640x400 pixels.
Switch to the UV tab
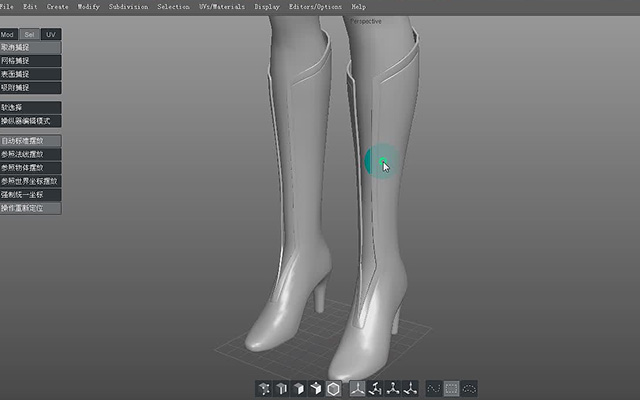pos(51,34)
